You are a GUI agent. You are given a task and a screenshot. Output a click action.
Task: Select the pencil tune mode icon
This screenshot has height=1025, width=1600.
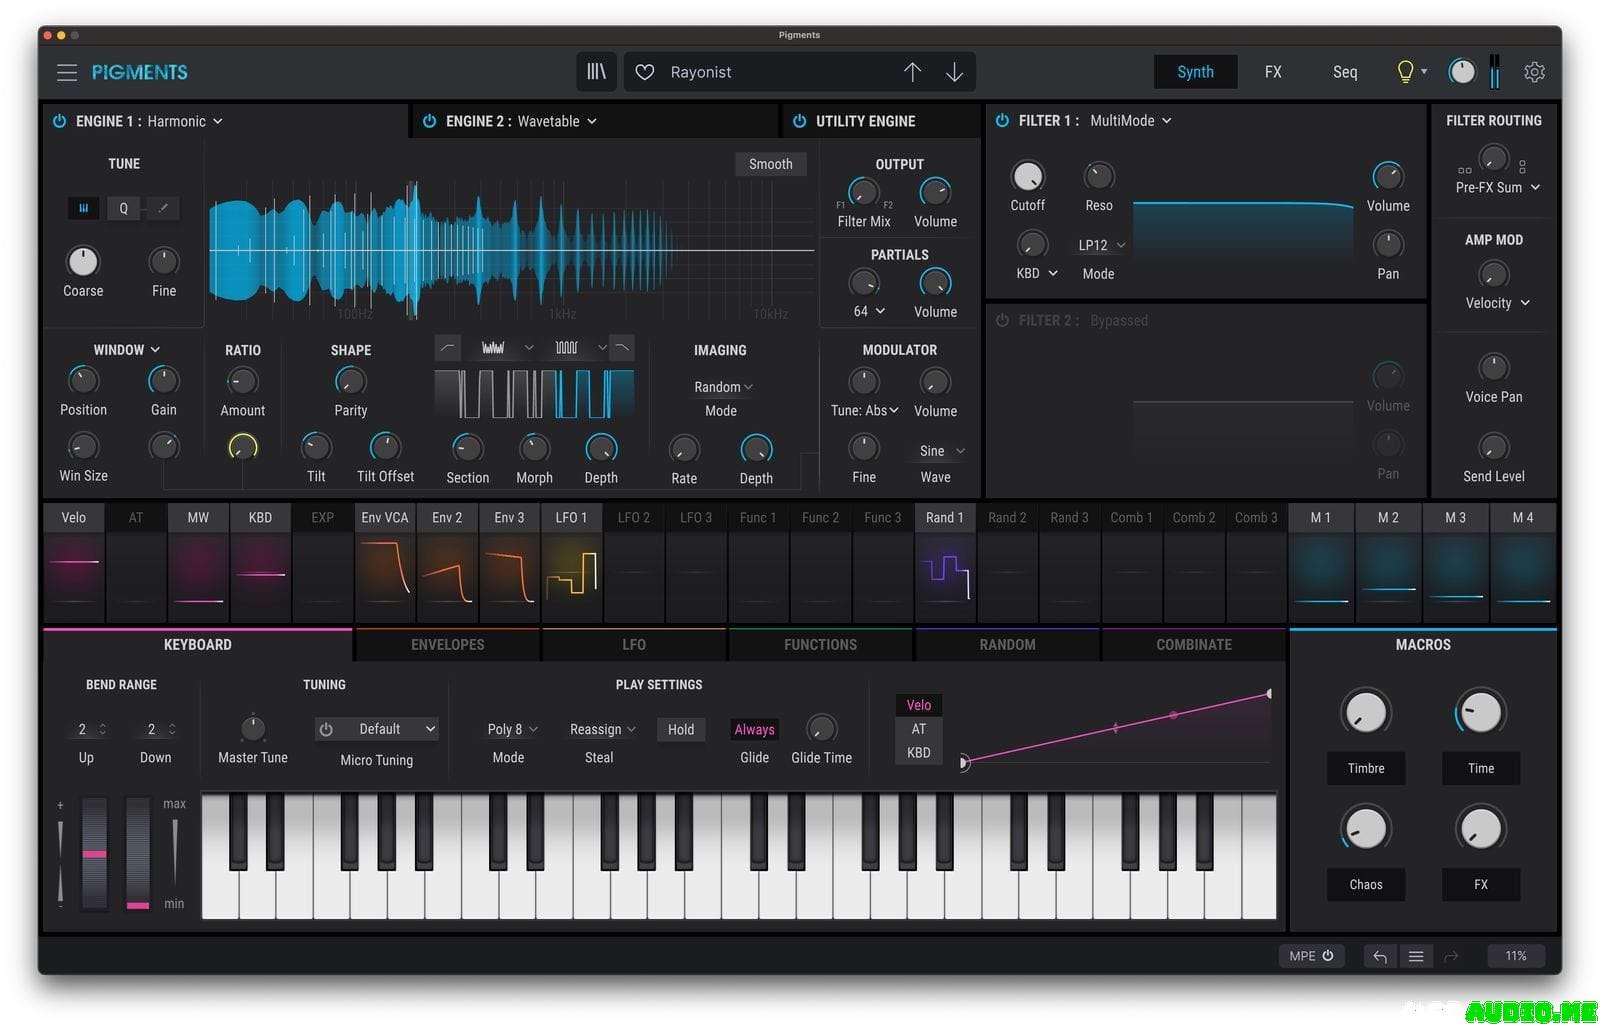163,208
